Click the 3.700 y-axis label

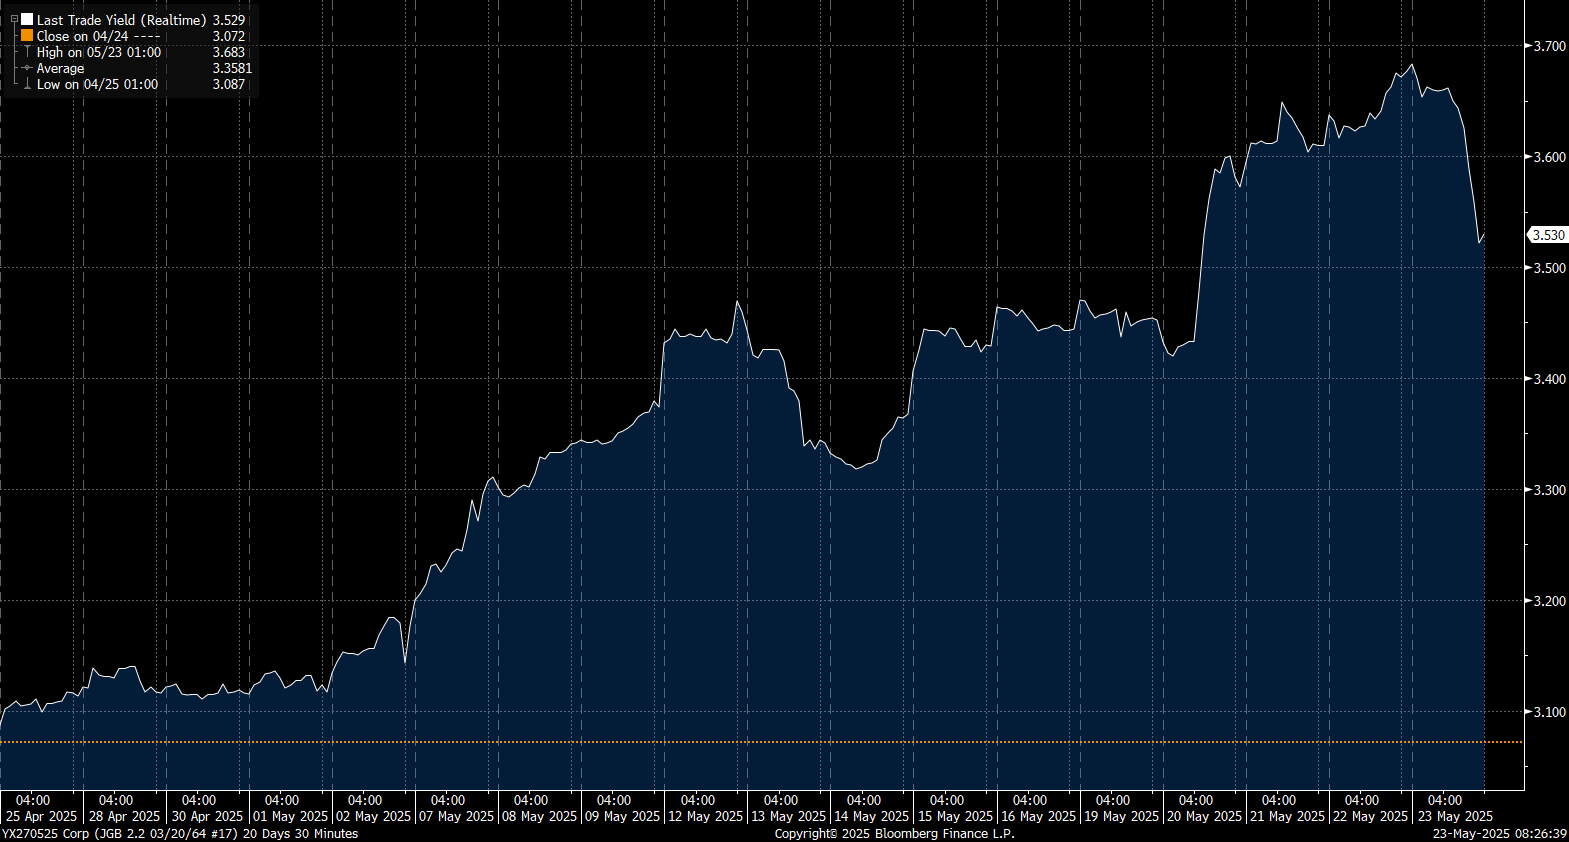pos(1549,46)
